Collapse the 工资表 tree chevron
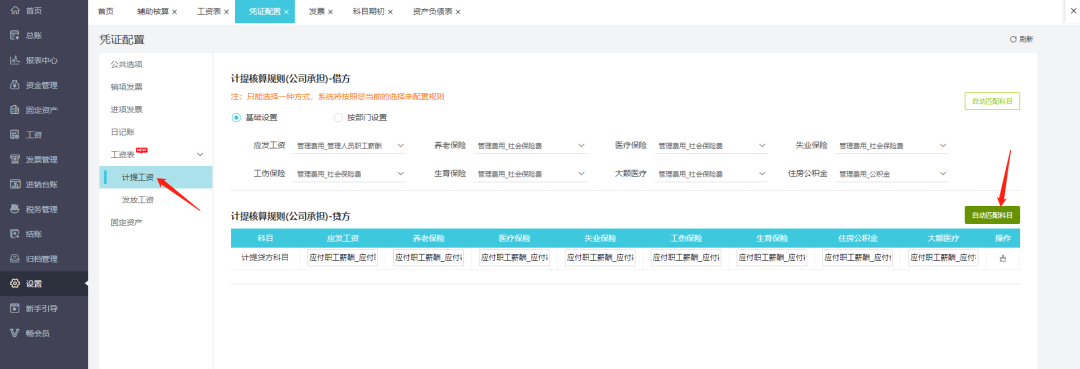 coord(200,154)
